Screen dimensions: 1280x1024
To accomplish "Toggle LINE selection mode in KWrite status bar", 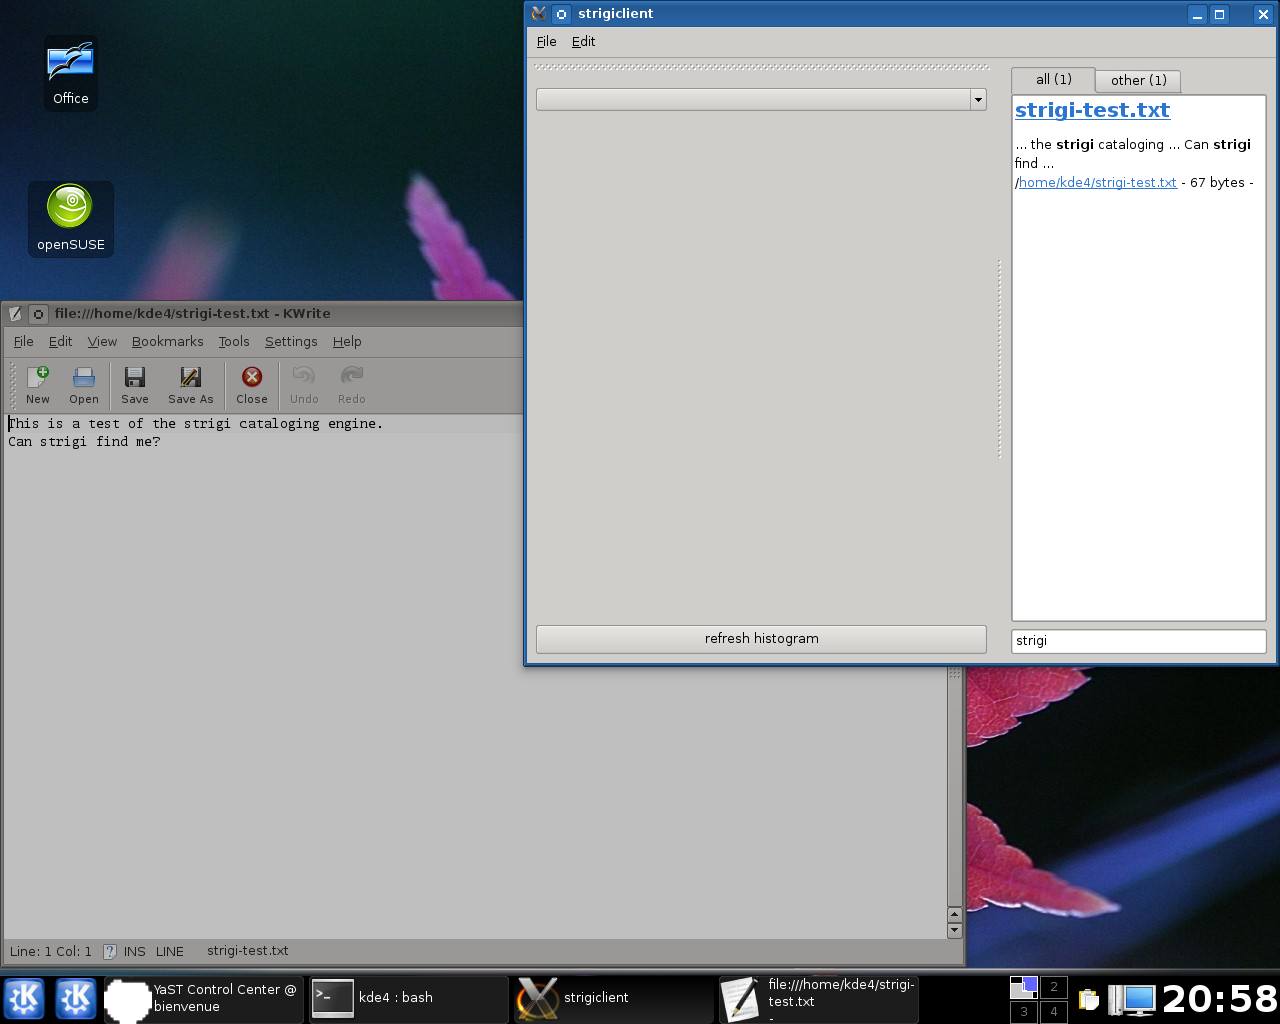I will (170, 952).
